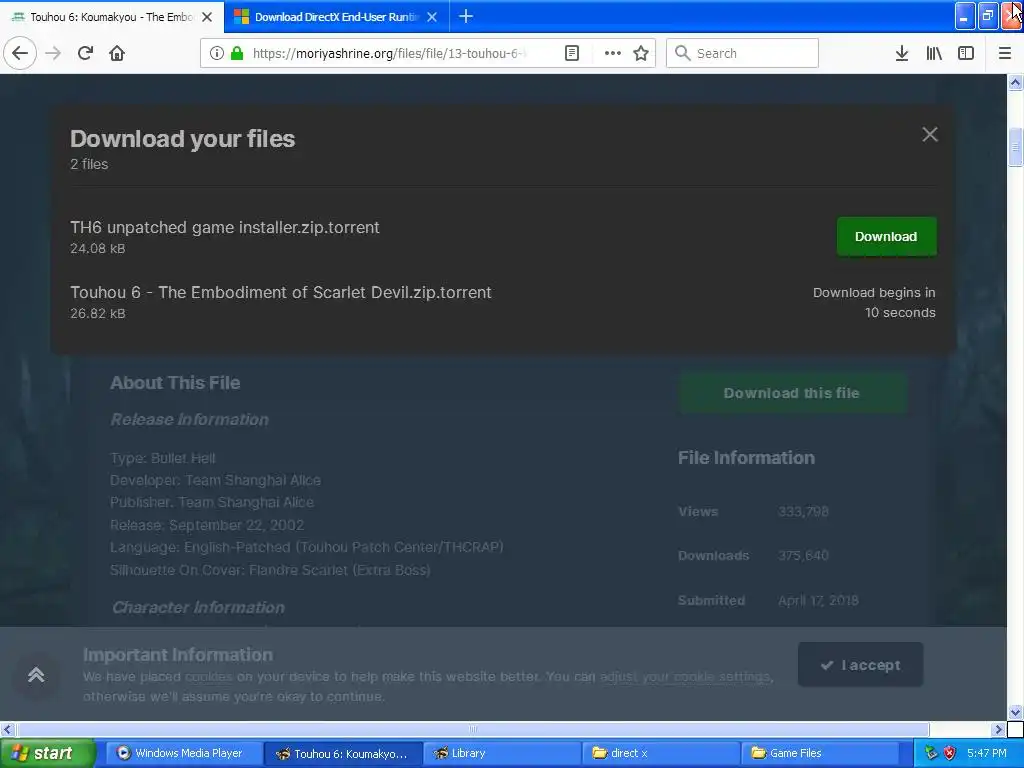
Task: Click the forward navigation arrow
Action: pyautogui.click(x=53, y=53)
